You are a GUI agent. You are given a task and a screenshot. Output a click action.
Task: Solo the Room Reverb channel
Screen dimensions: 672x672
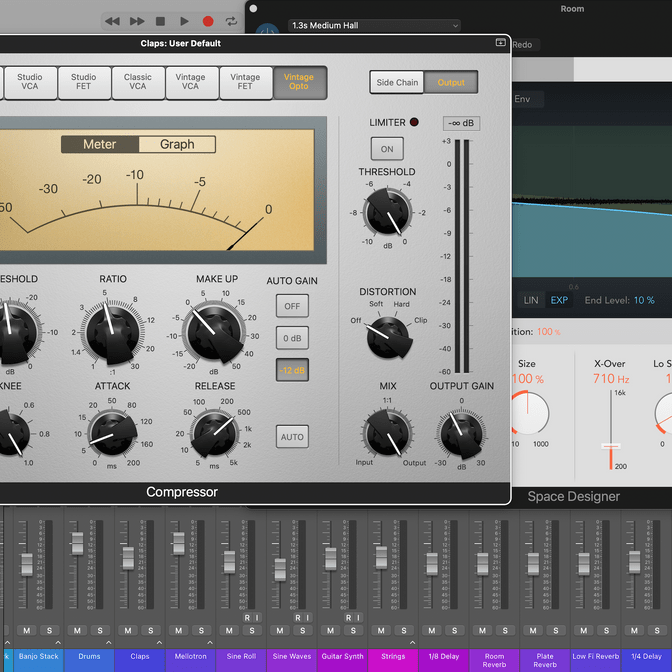[505, 630]
